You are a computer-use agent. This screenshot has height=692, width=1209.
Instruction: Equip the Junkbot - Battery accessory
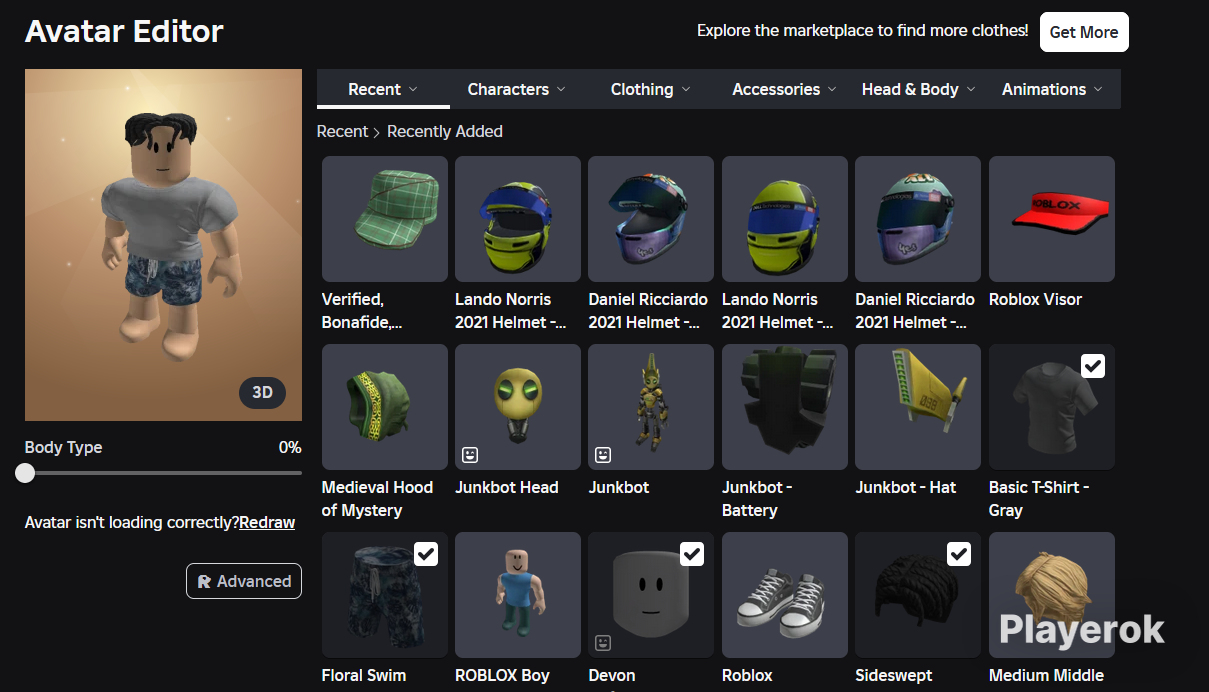tap(785, 407)
